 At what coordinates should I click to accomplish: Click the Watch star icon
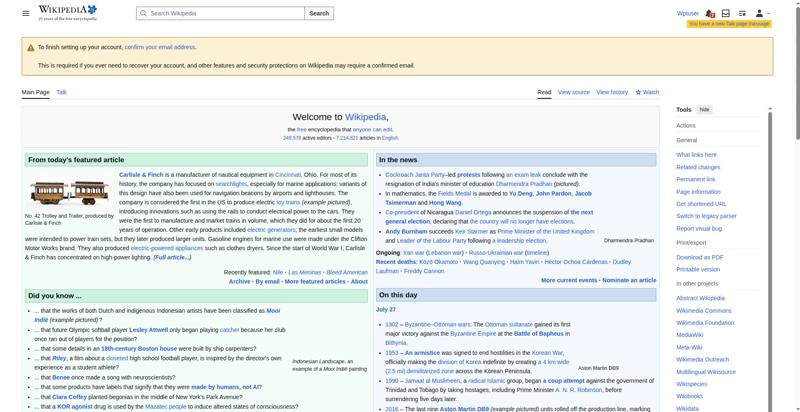(638, 92)
